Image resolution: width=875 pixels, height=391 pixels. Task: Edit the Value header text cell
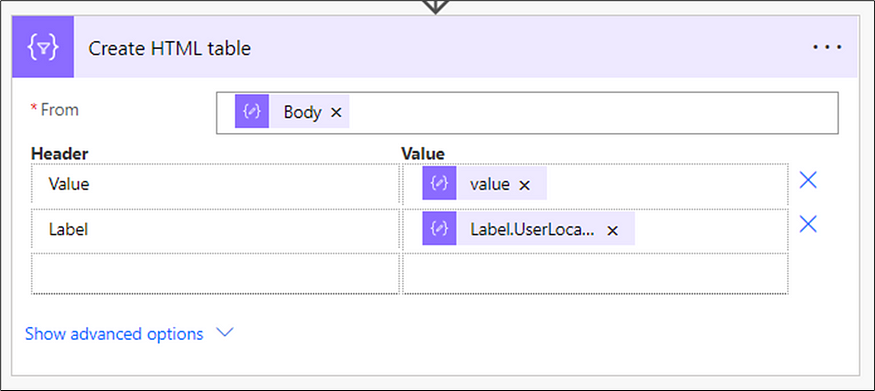pyautogui.click(x=216, y=185)
